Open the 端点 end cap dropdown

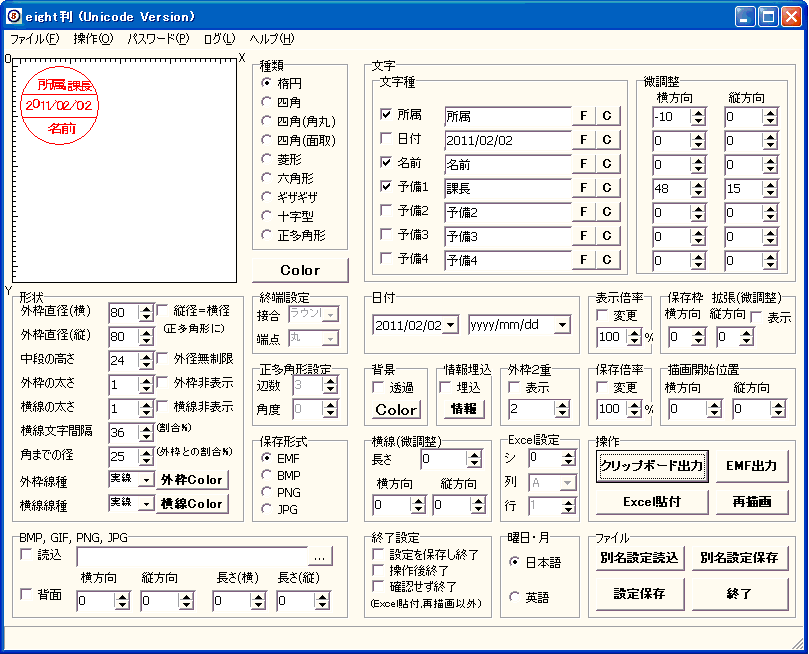(x=331, y=338)
